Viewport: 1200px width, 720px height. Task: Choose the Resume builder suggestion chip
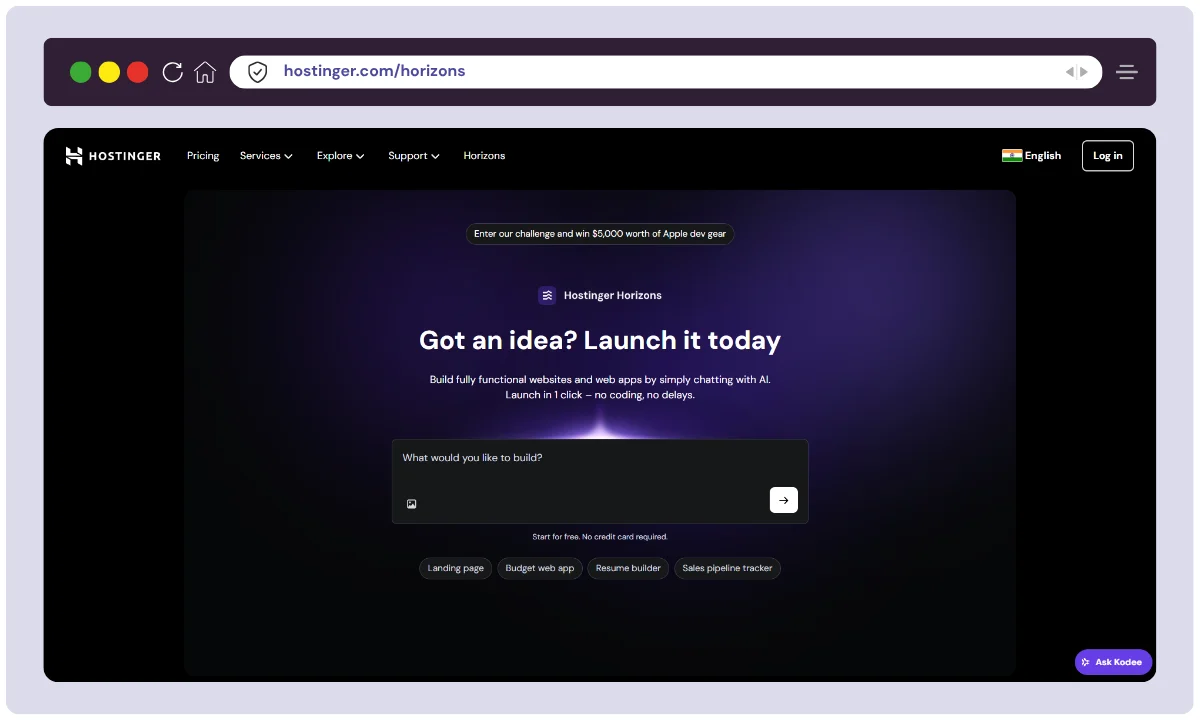pos(628,568)
